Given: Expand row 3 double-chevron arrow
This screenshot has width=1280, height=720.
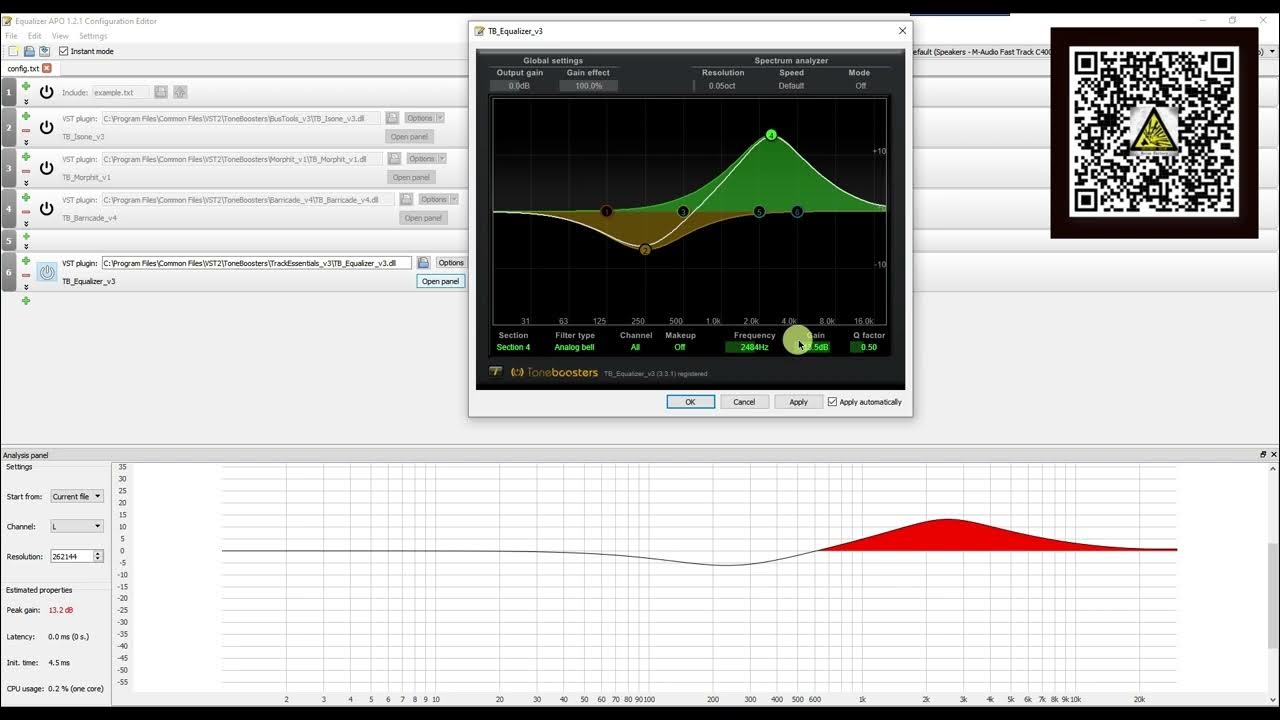Looking at the screenshot, I should pyautogui.click(x=26, y=183).
